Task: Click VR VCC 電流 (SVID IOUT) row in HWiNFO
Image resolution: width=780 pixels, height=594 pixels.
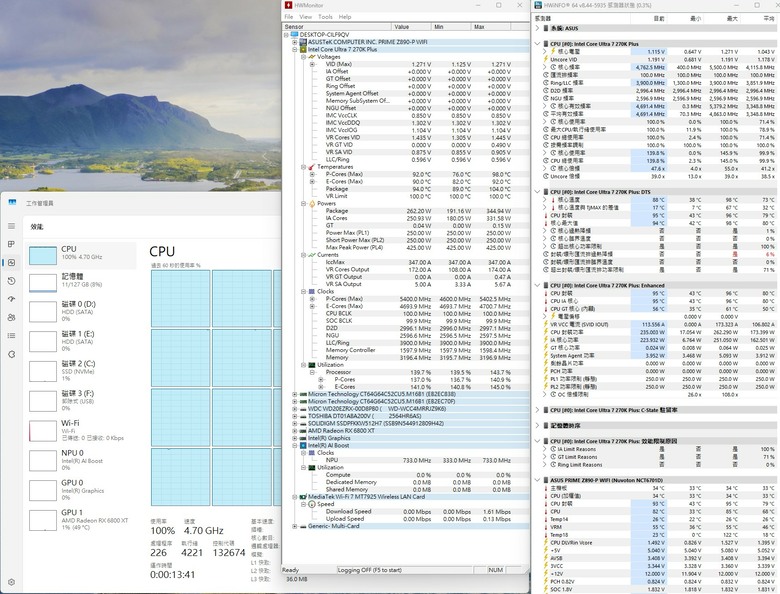Action: pos(659,324)
